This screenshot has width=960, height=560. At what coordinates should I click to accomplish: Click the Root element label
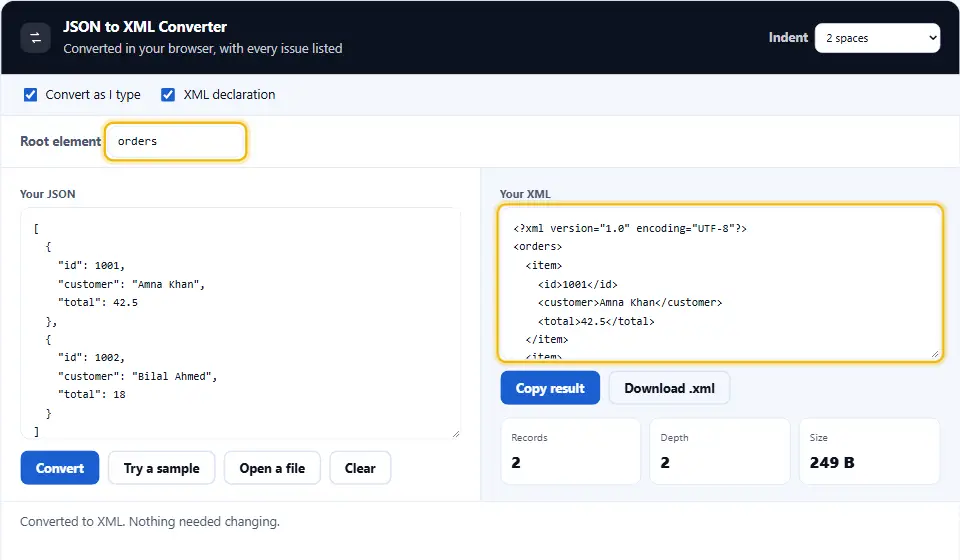pyautogui.click(x=61, y=141)
